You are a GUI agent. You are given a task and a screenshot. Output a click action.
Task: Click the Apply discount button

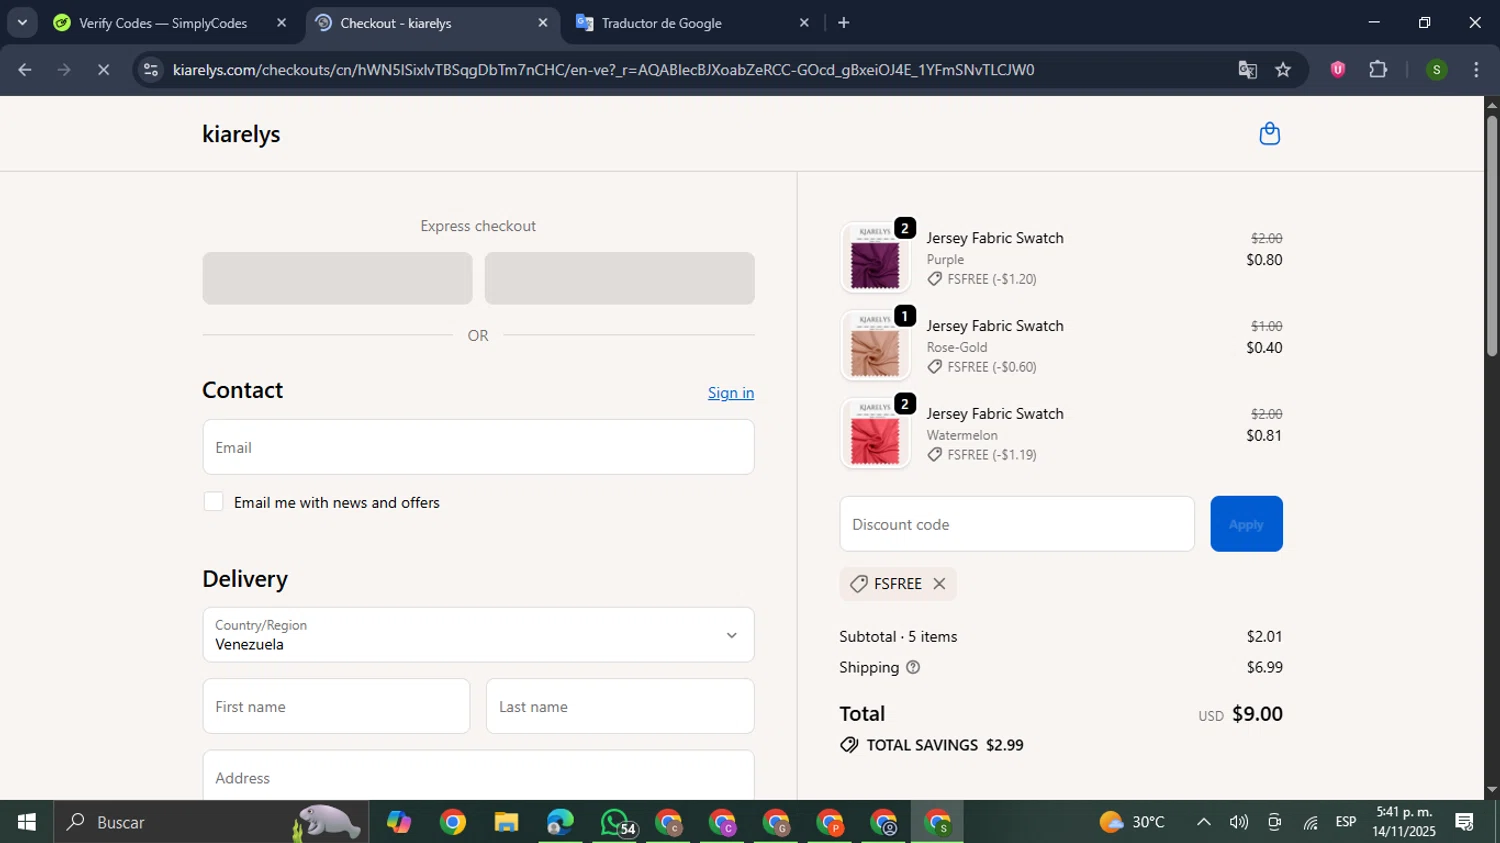click(1246, 524)
